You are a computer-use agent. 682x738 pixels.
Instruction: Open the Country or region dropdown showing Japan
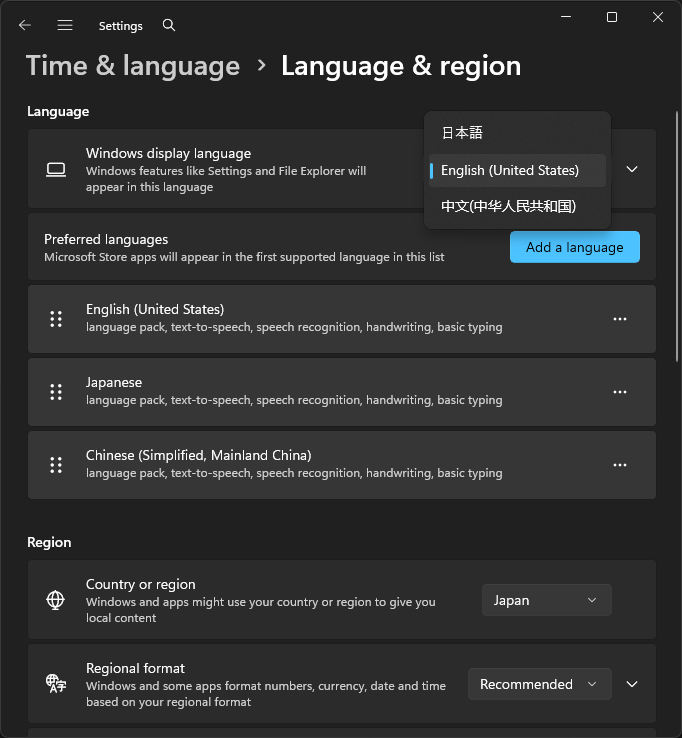click(546, 600)
